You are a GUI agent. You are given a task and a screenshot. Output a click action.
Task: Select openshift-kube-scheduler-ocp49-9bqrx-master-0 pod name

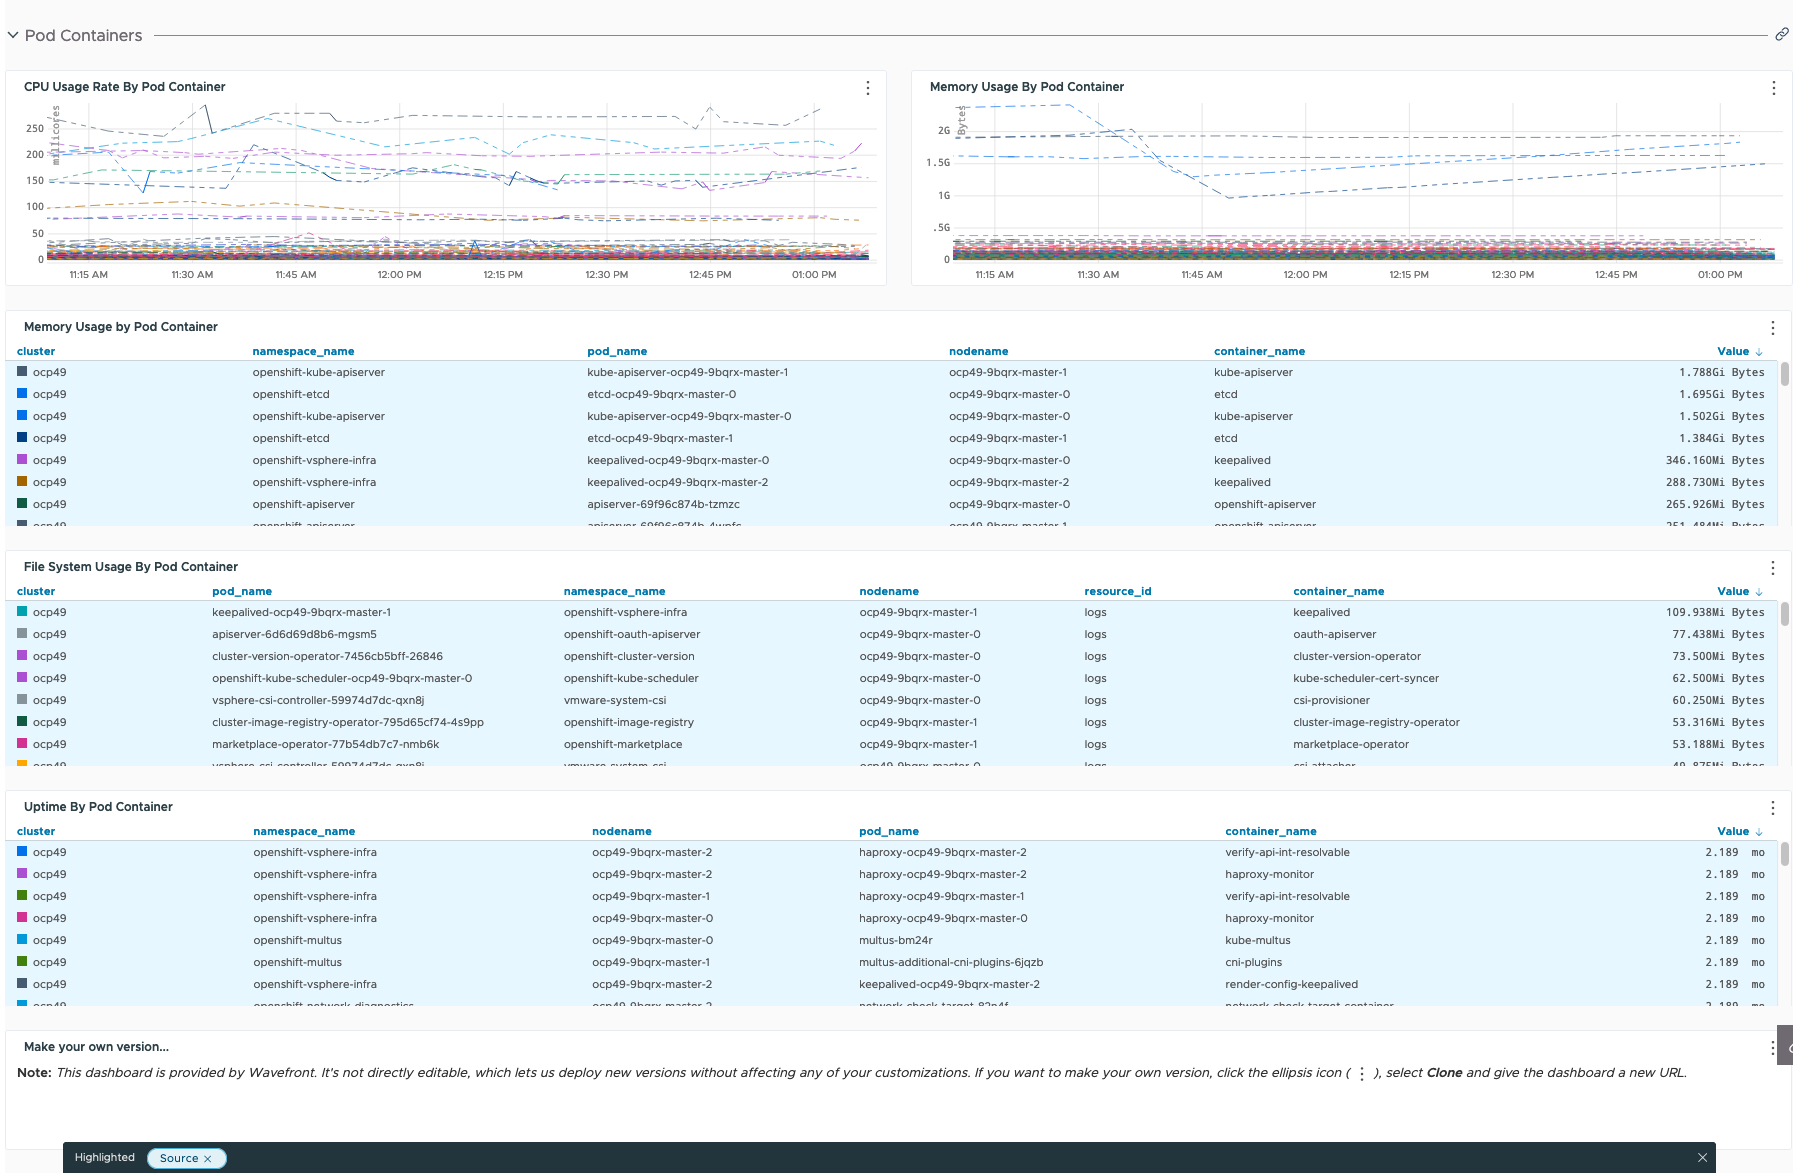click(x=342, y=679)
